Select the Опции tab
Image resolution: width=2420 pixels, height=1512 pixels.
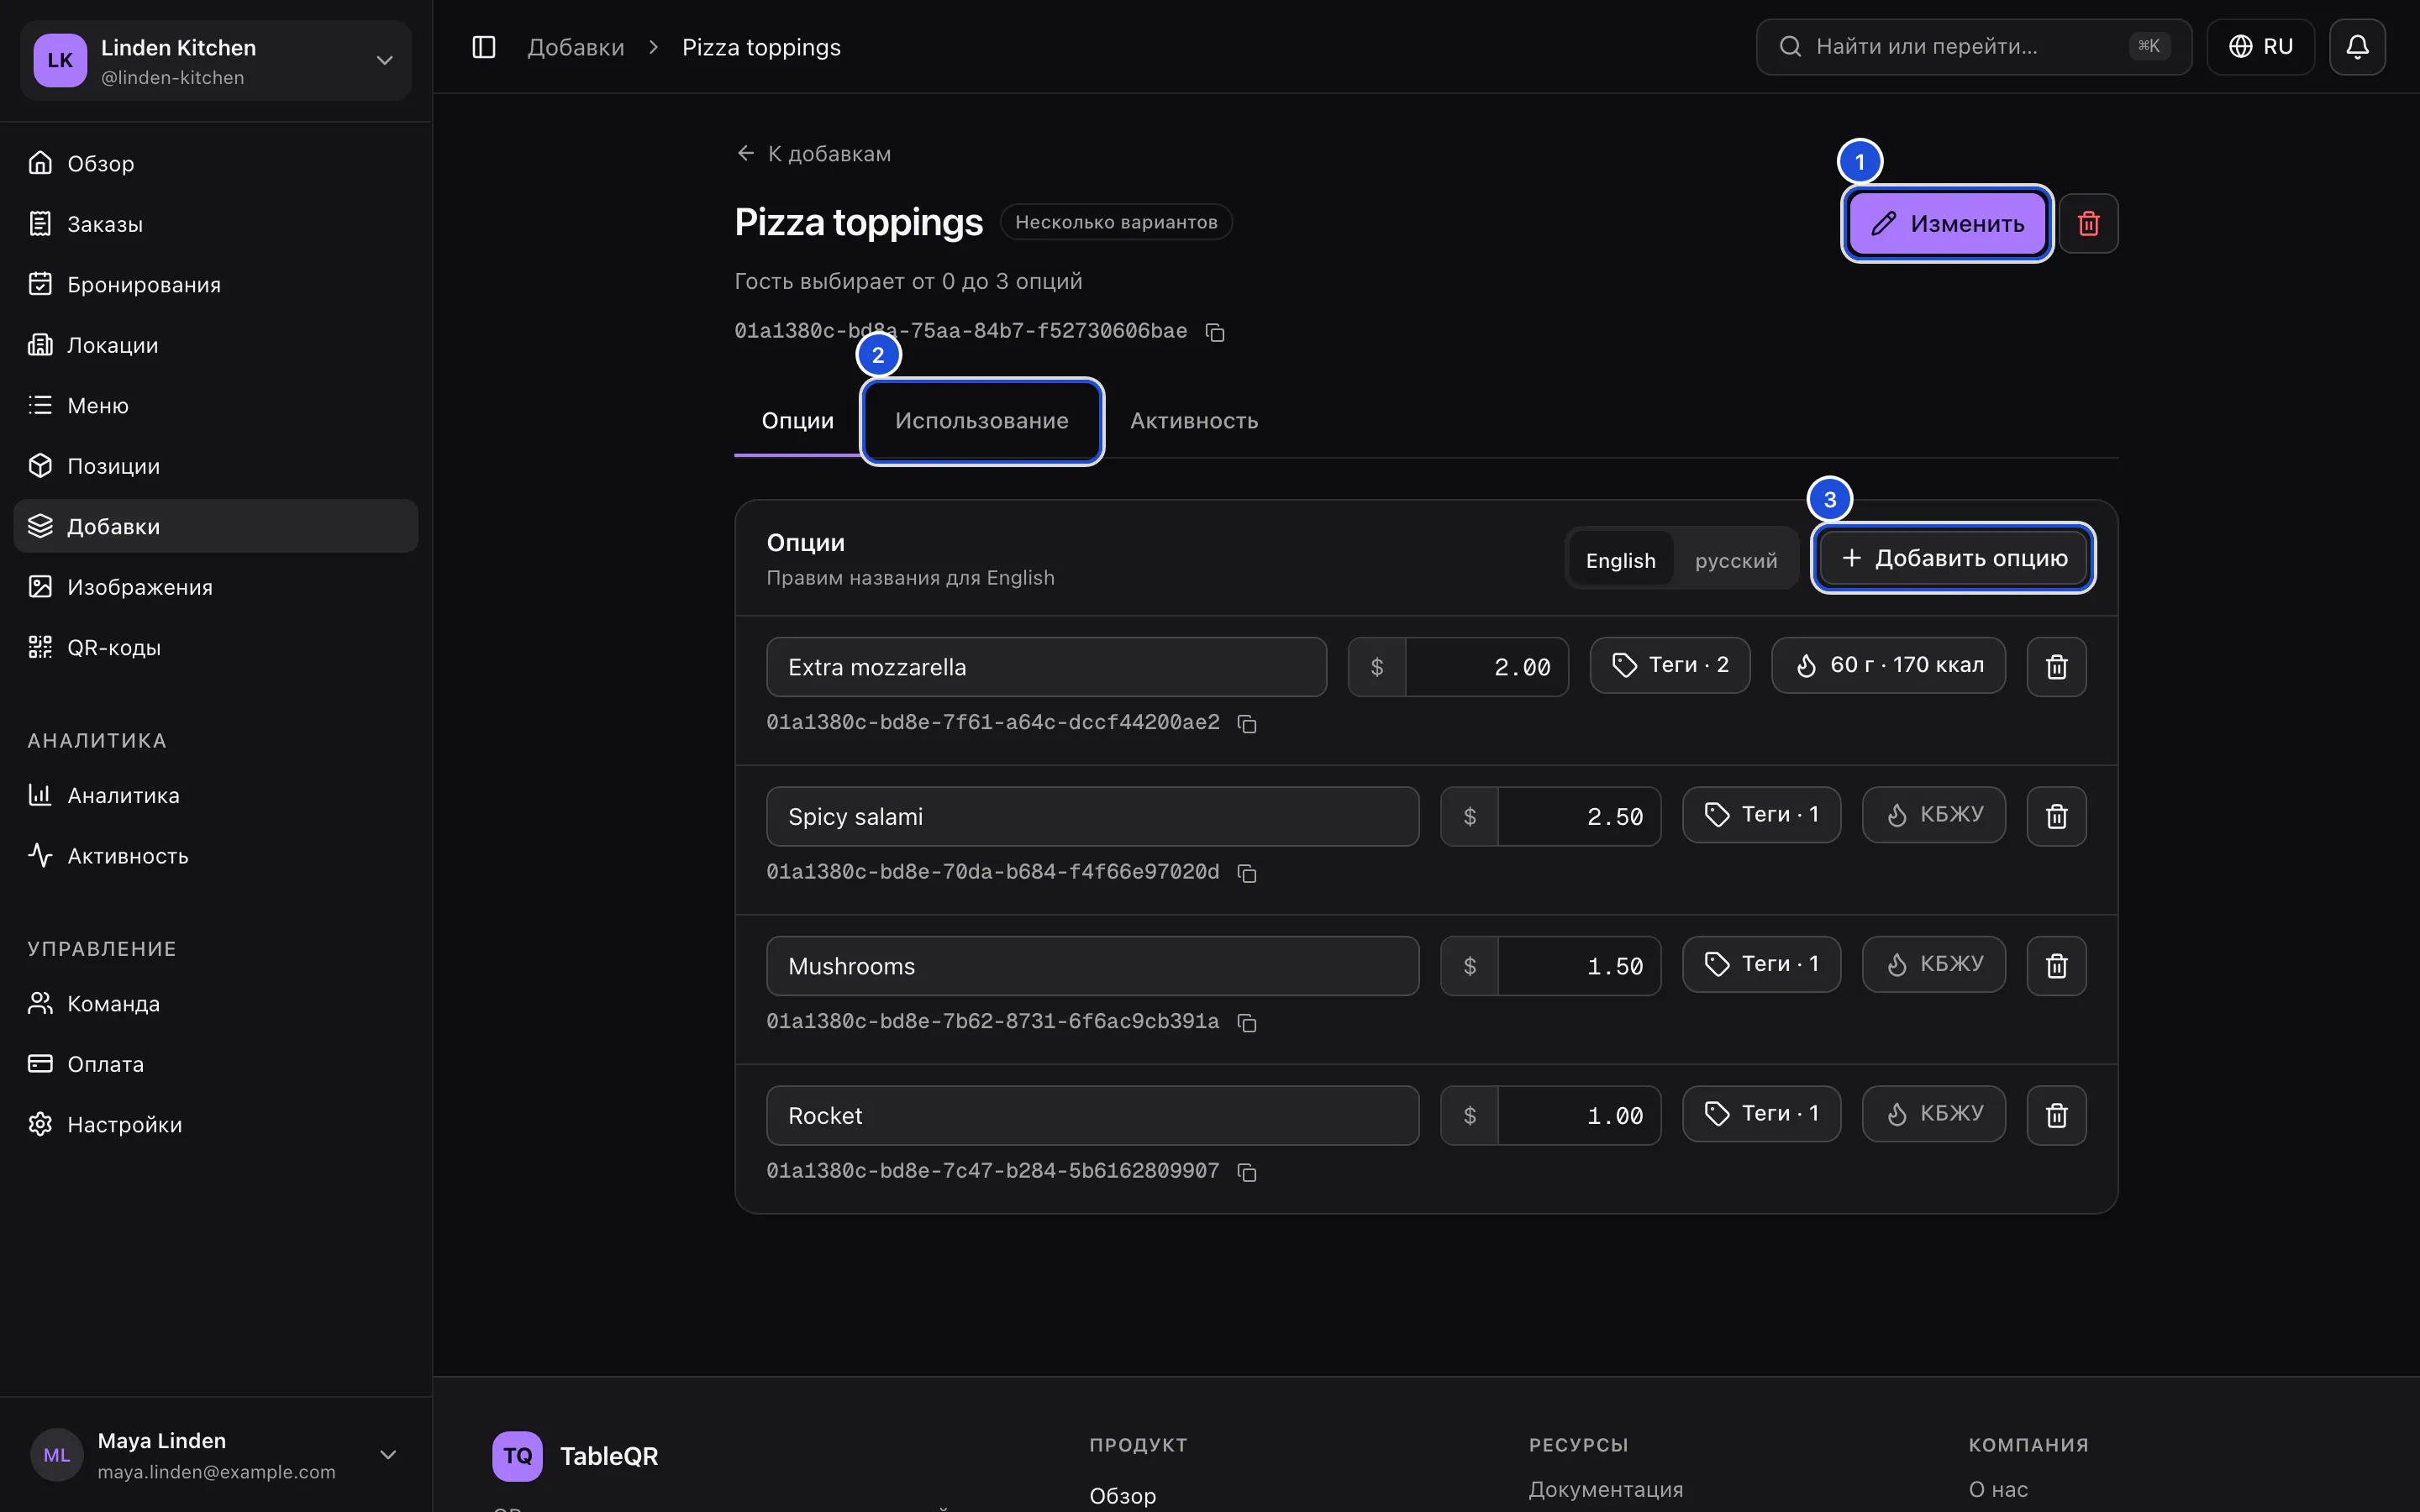(x=797, y=421)
